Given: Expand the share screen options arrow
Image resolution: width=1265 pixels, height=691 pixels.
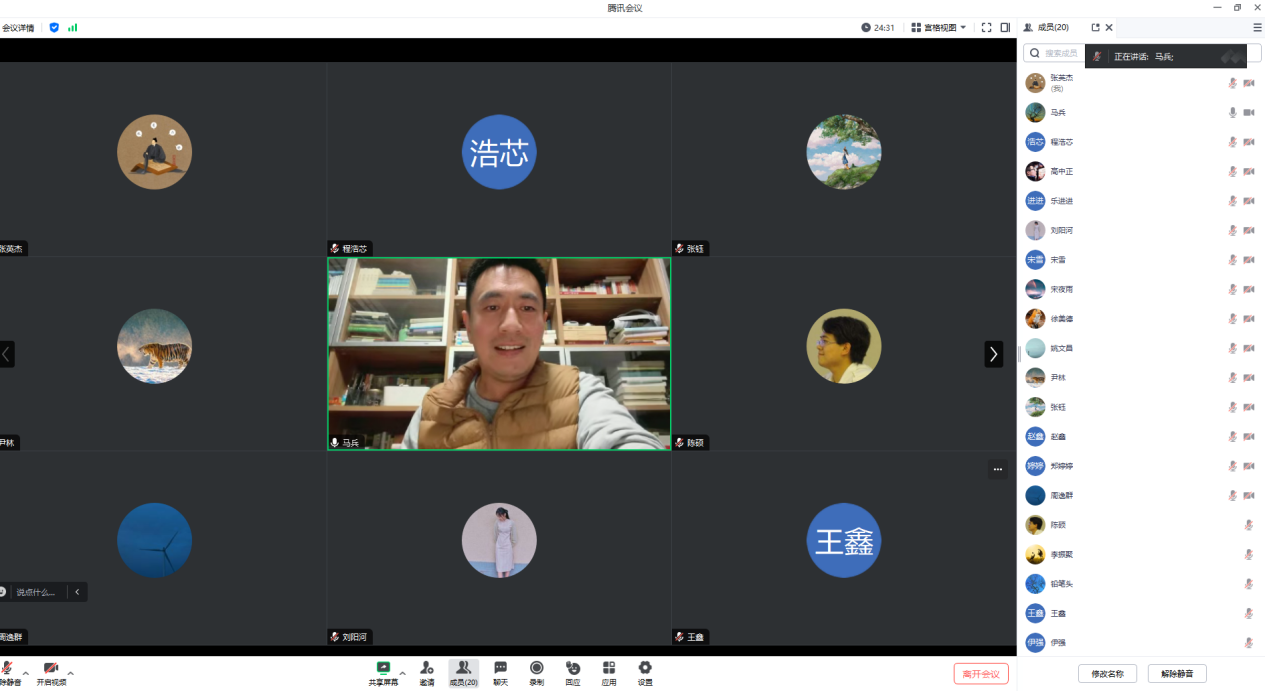Looking at the screenshot, I should (x=402, y=673).
